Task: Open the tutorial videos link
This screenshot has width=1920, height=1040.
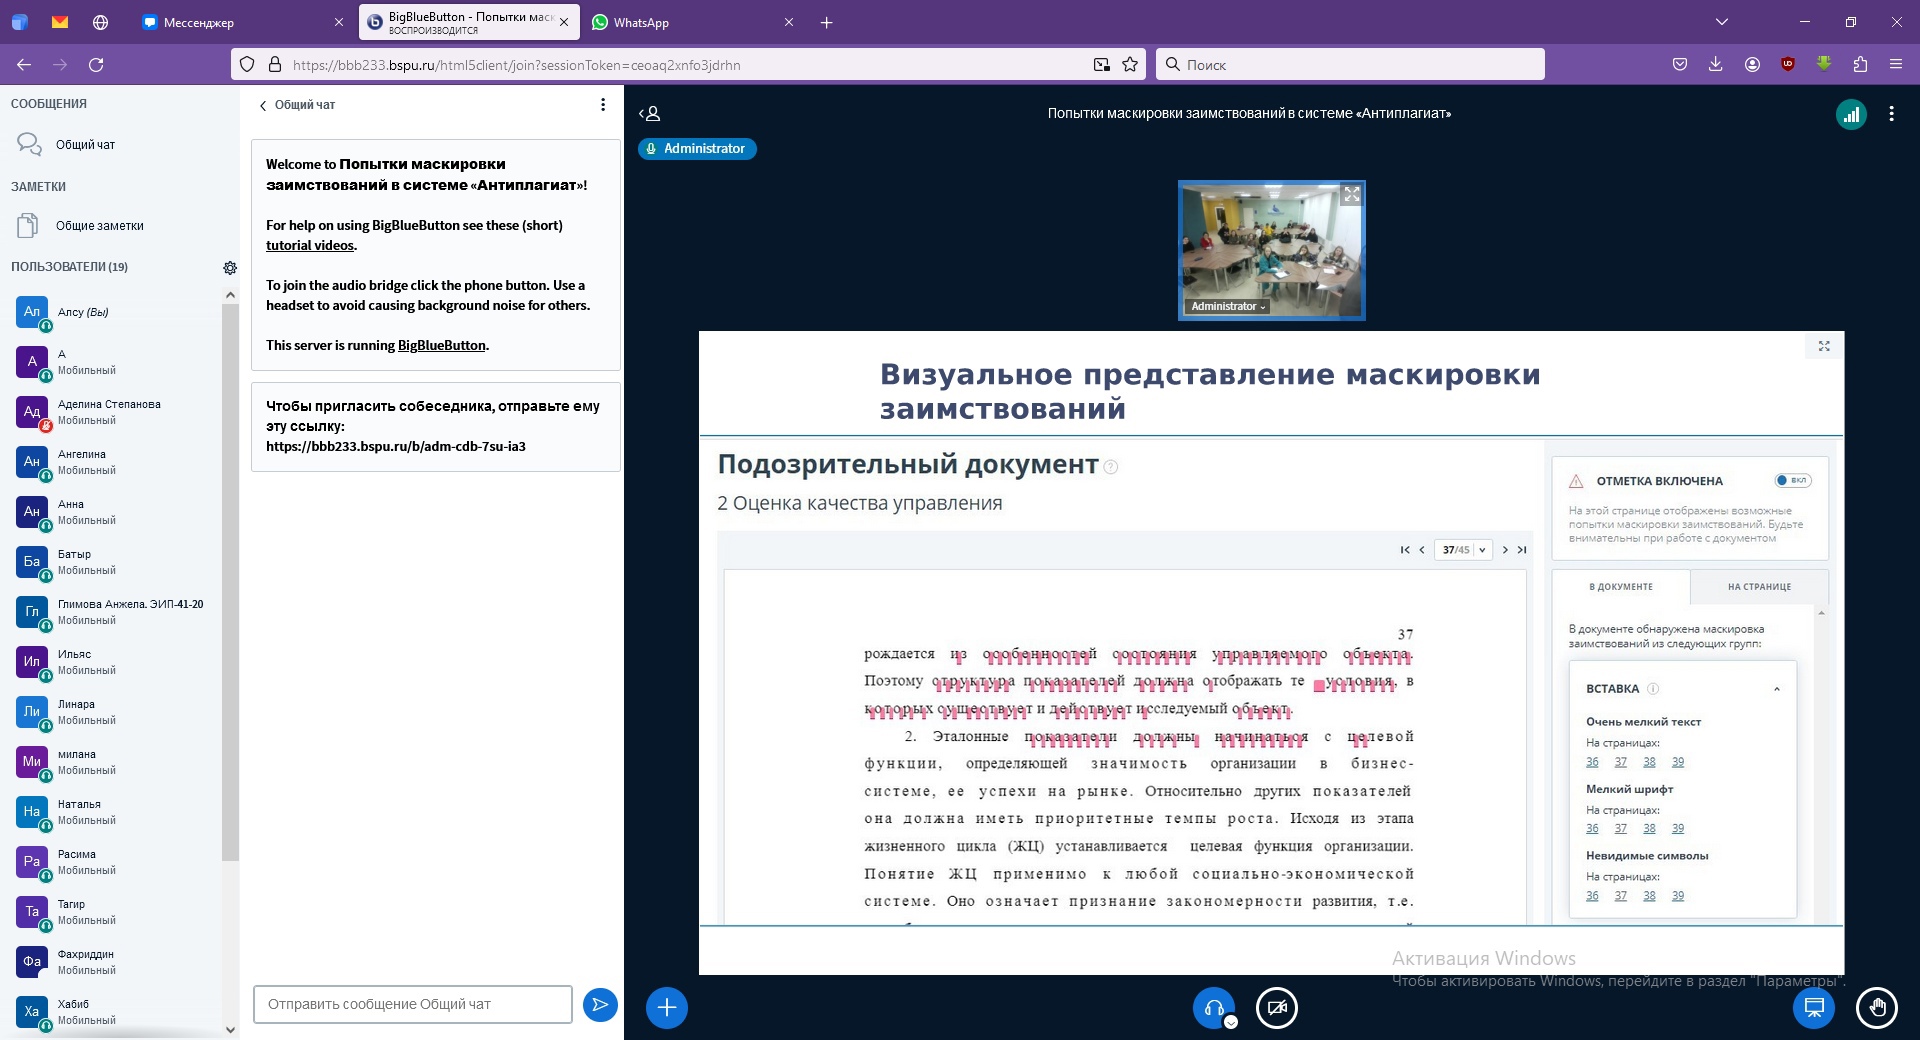Action: point(310,246)
